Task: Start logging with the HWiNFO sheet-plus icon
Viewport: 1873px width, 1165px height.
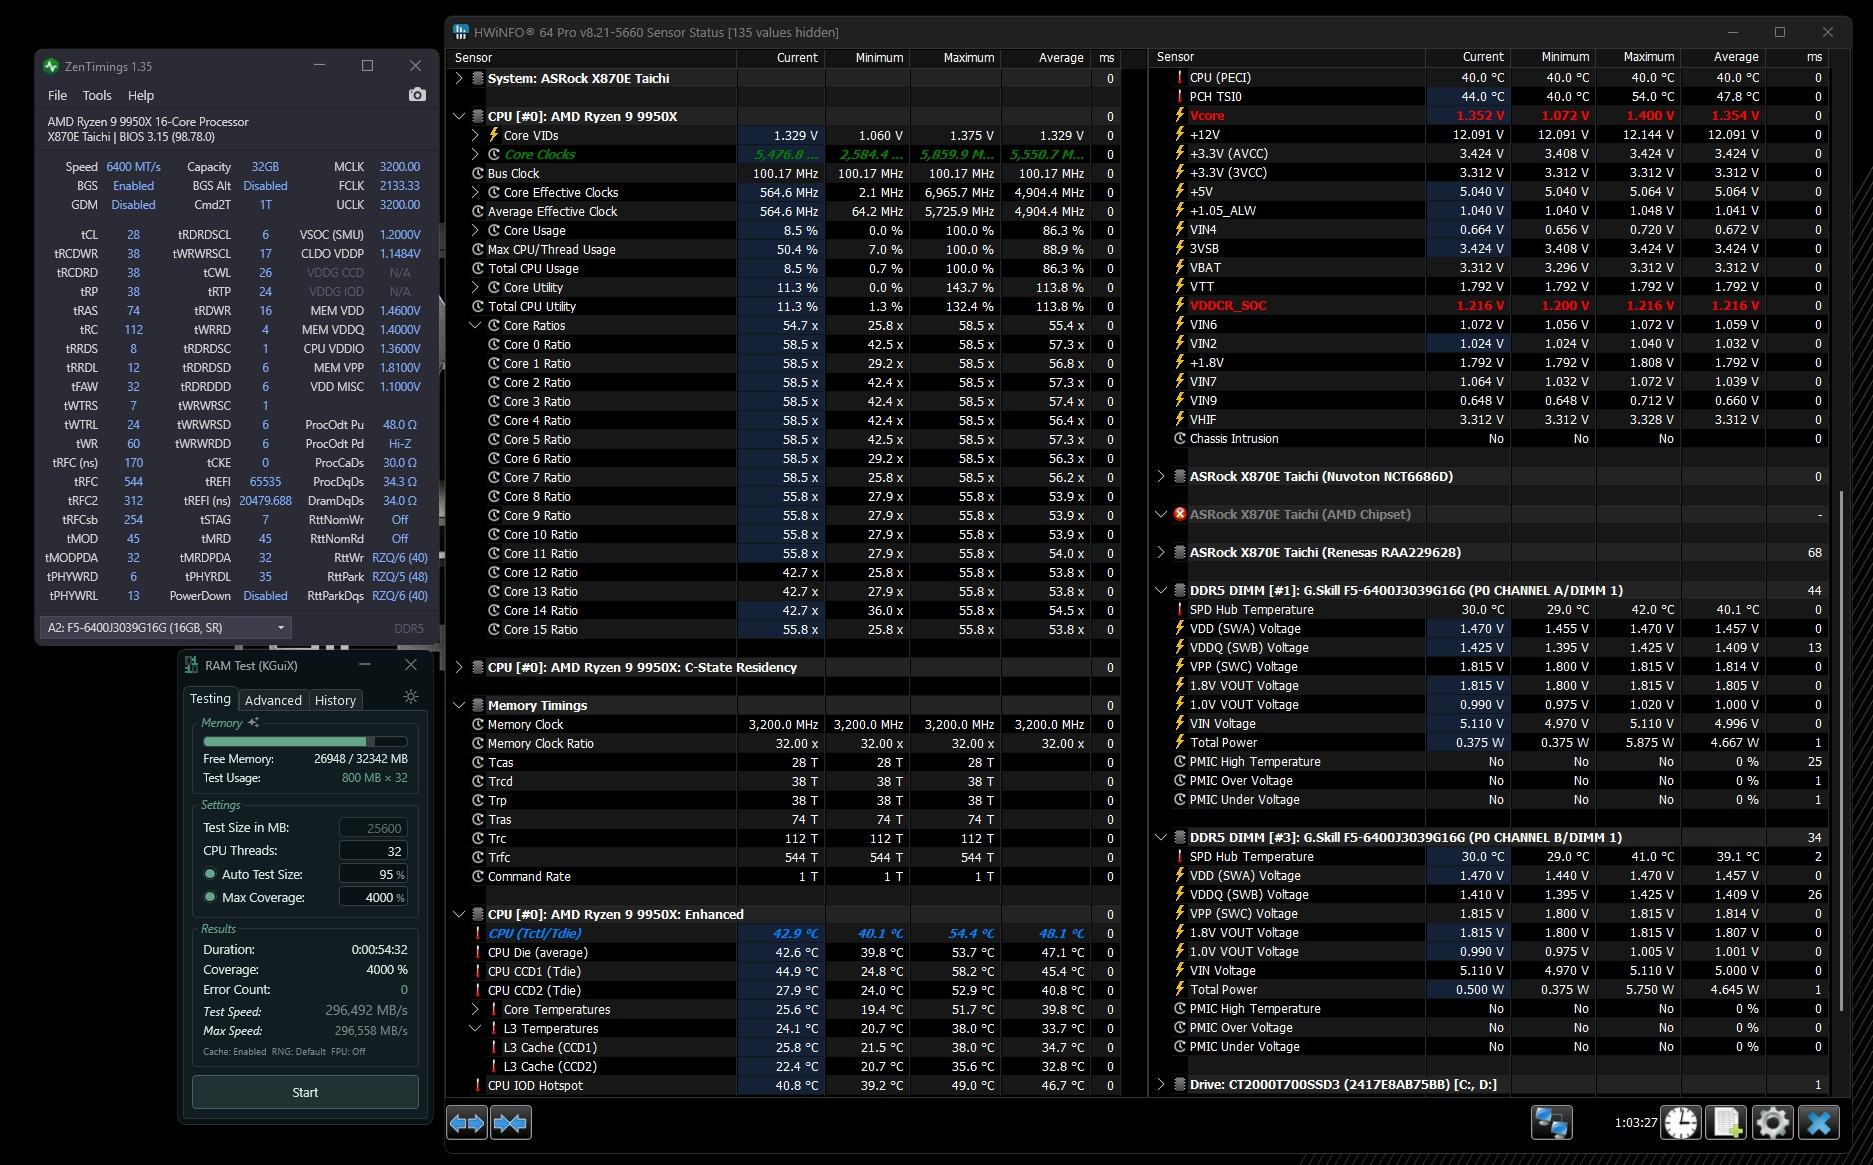Action: pos(1727,1122)
